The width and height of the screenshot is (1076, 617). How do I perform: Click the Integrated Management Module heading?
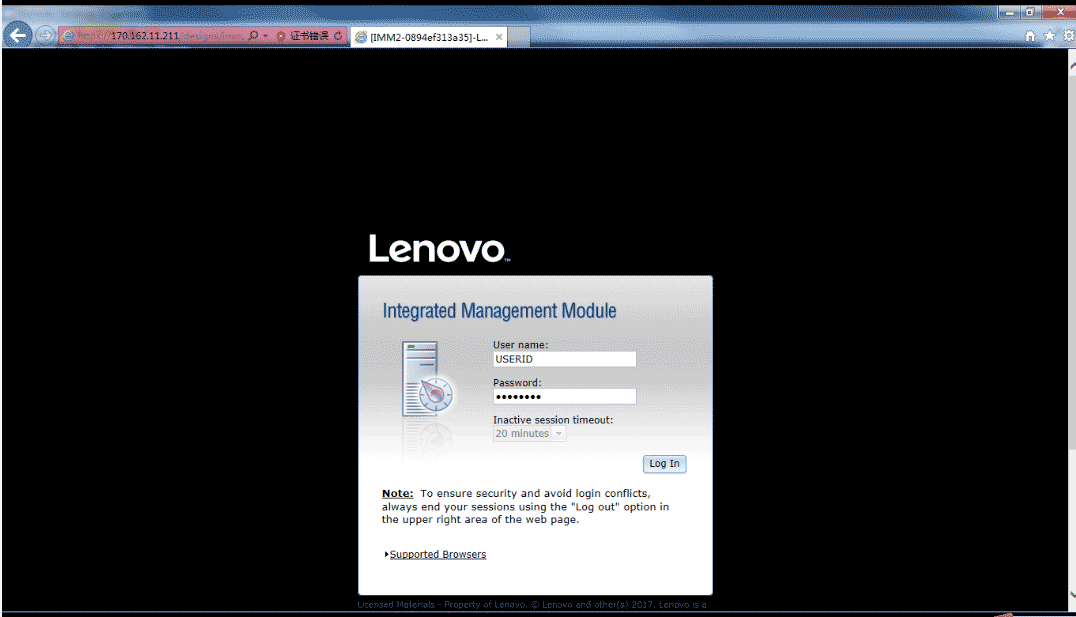point(500,311)
